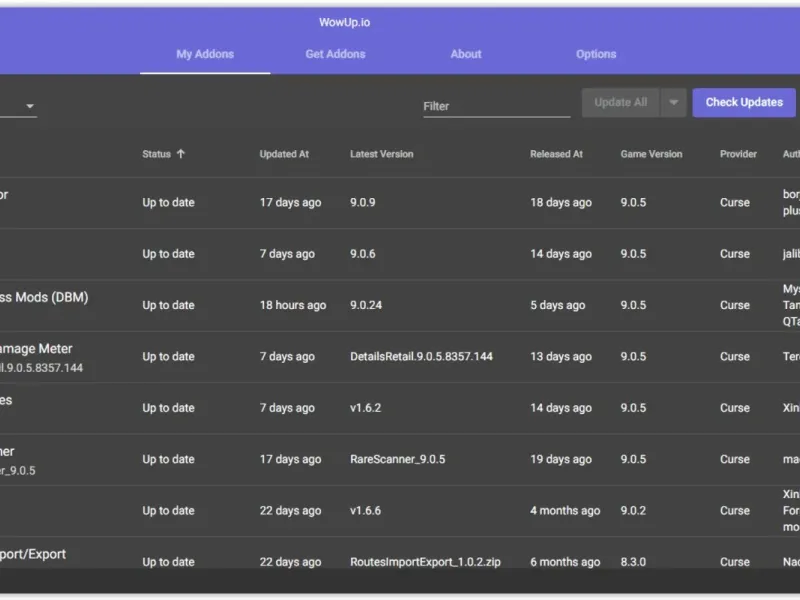Click the '13 days ago' released cell
The width and height of the screenshot is (800, 600).
(x=561, y=357)
